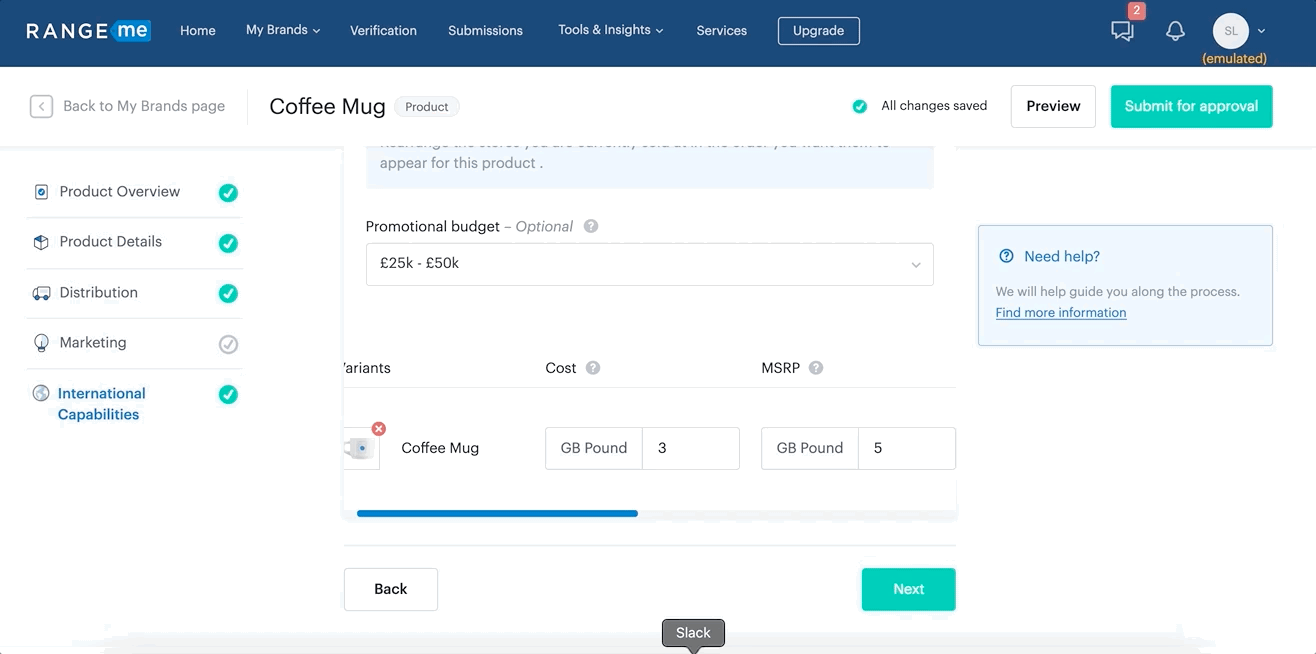This screenshot has width=1316, height=654.
Task: Click Back to My Brands page
Action: [144, 106]
